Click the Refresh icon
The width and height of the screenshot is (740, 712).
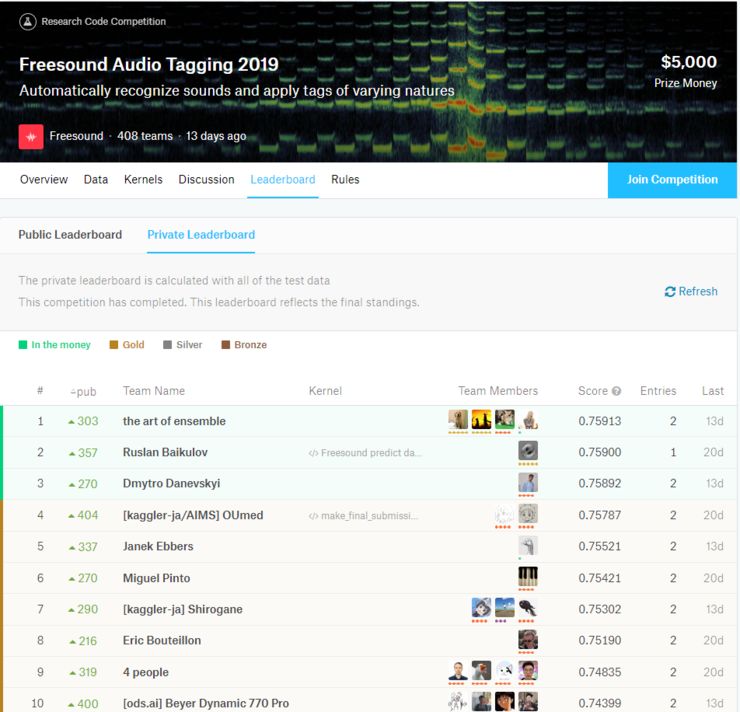(670, 292)
